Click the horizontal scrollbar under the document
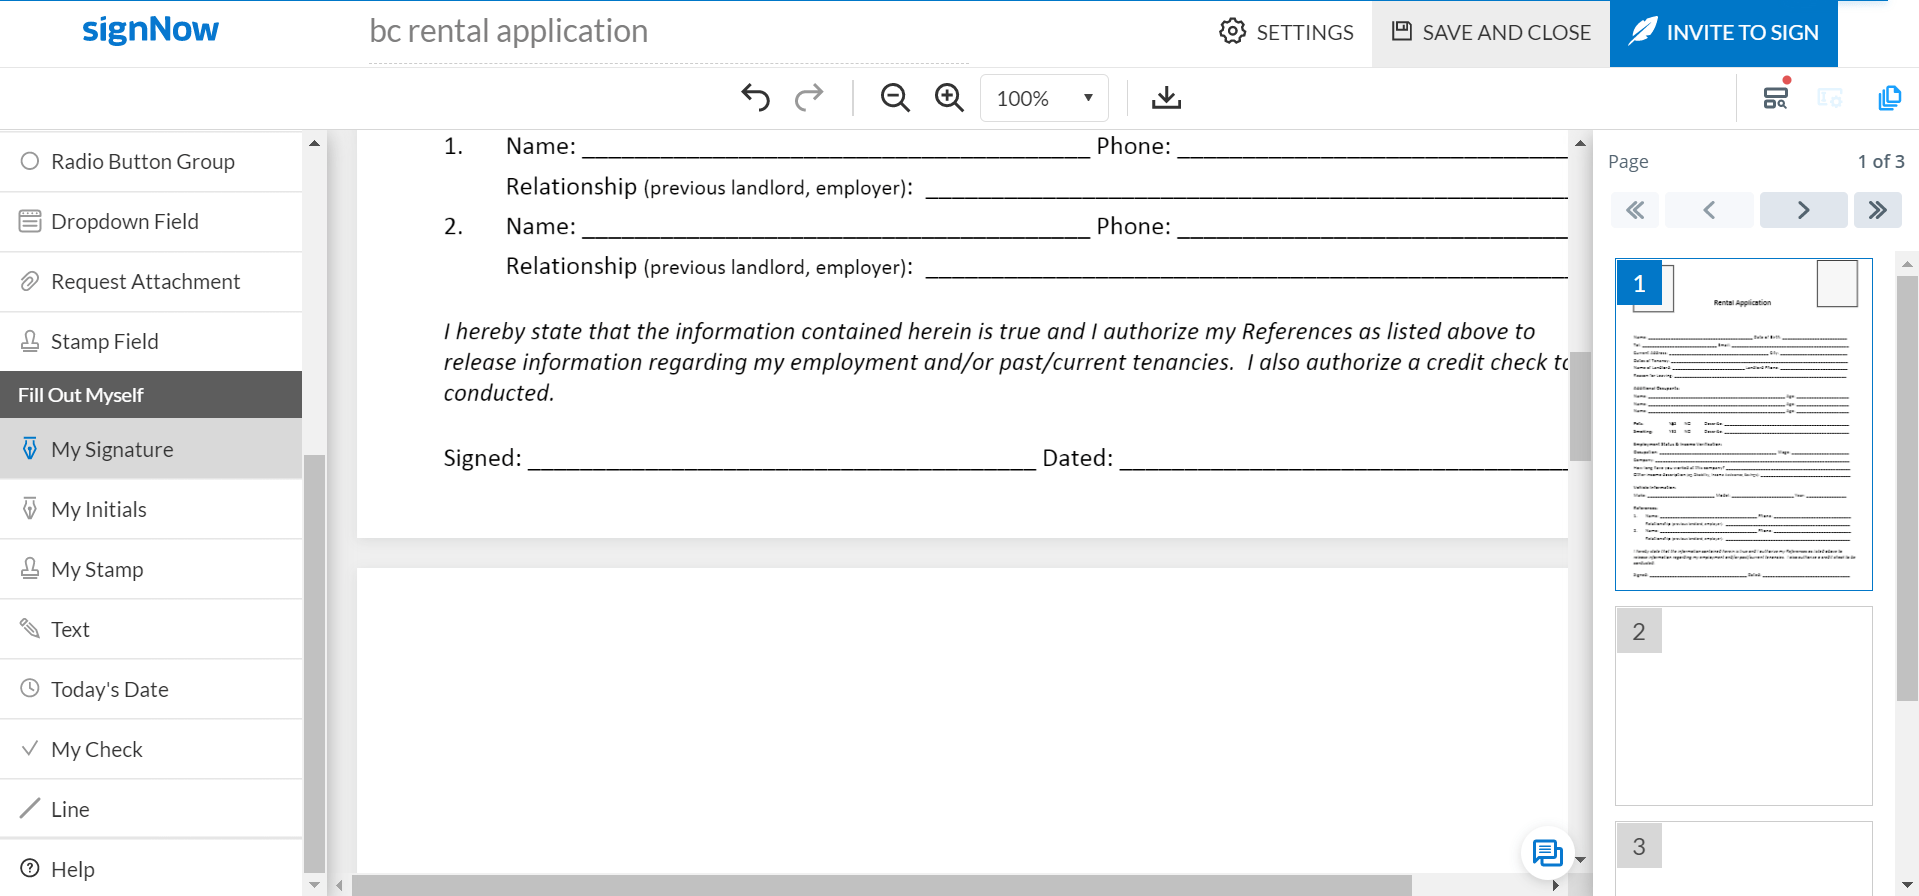 (880, 885)
